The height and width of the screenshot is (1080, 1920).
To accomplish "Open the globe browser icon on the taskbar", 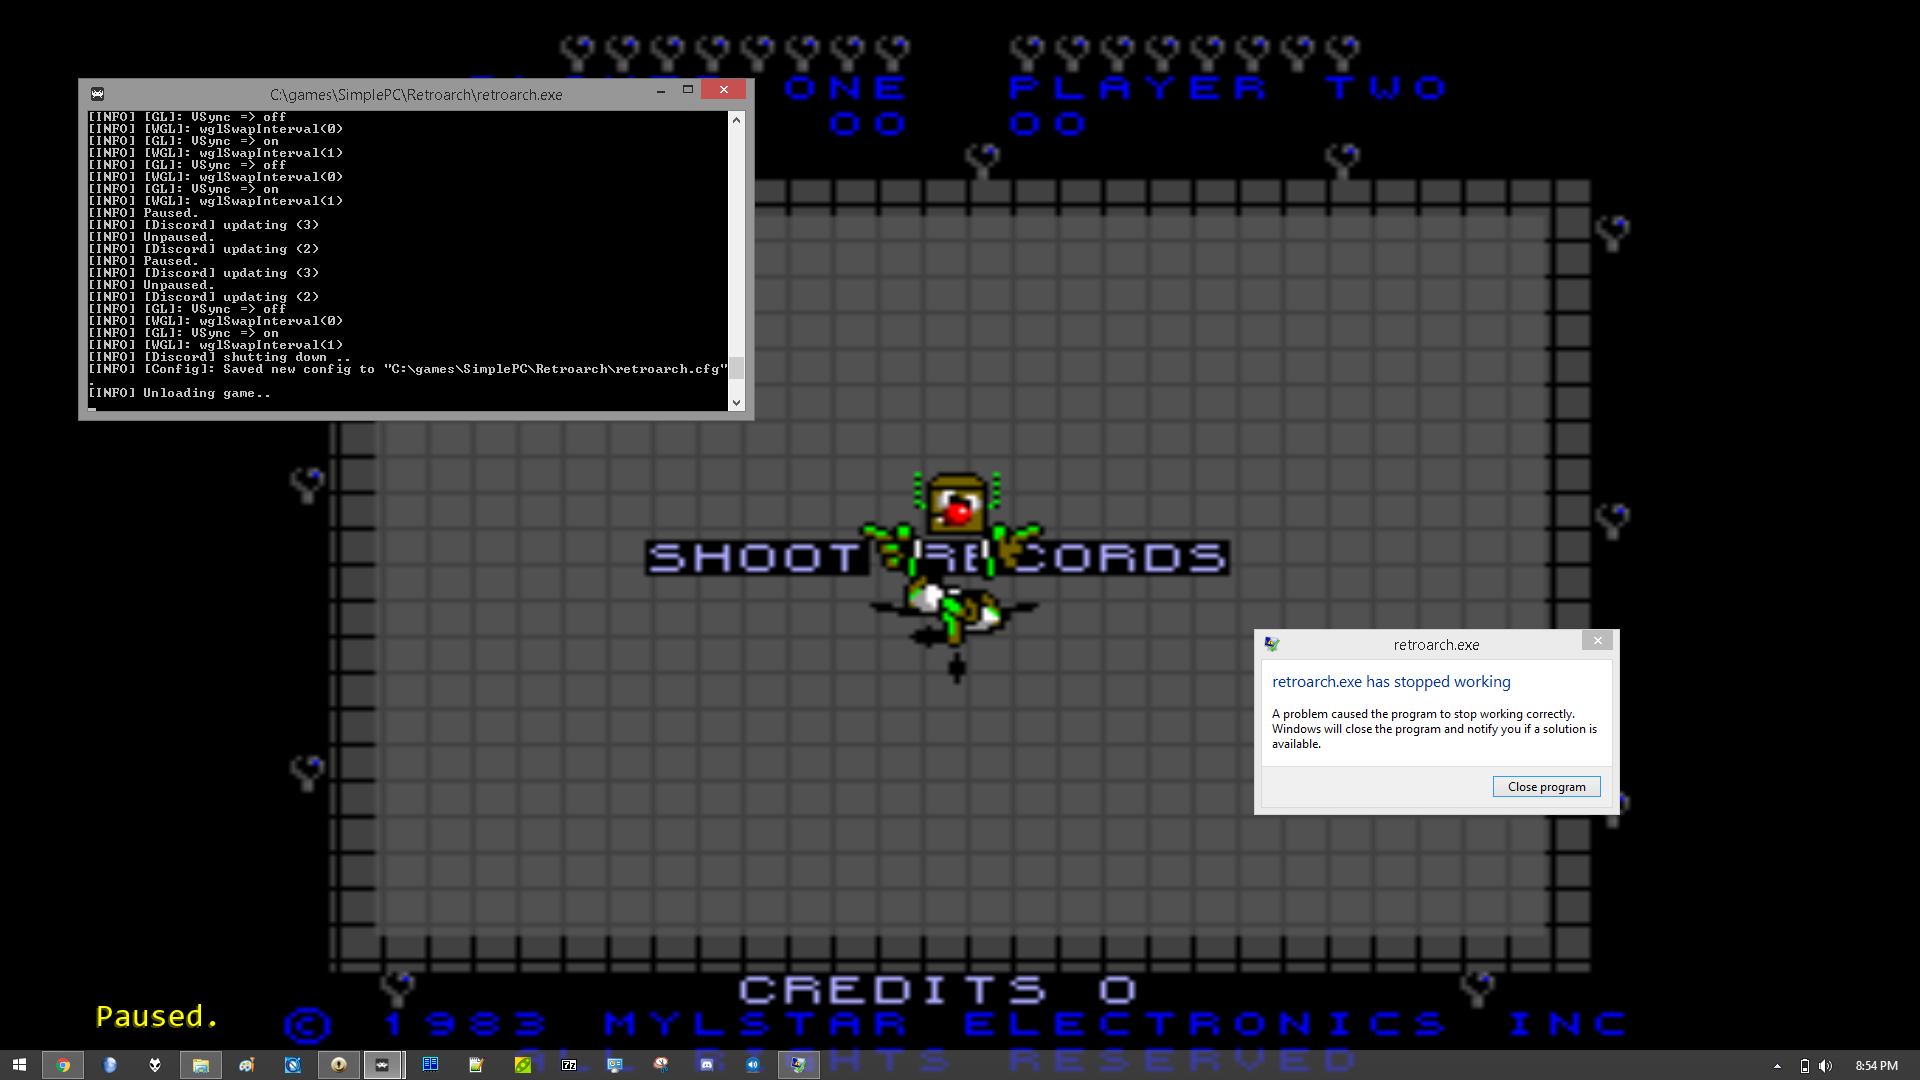I will (x=110, y=1065).
